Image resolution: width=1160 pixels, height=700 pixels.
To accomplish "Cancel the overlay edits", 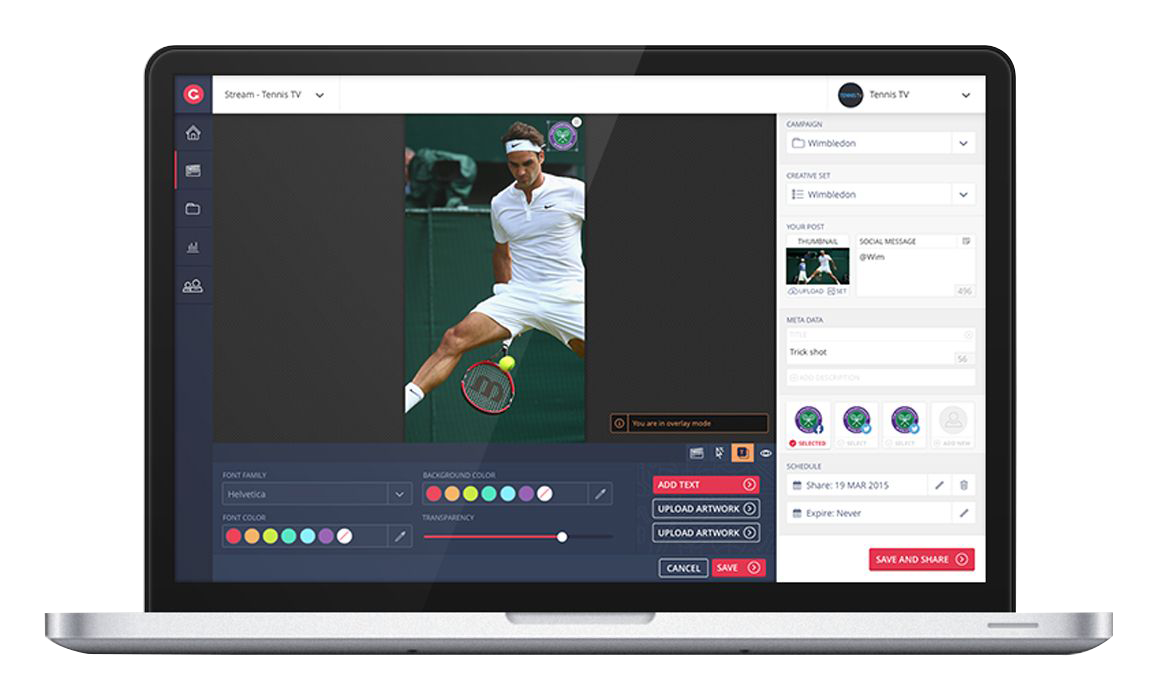I will [683, 568].
